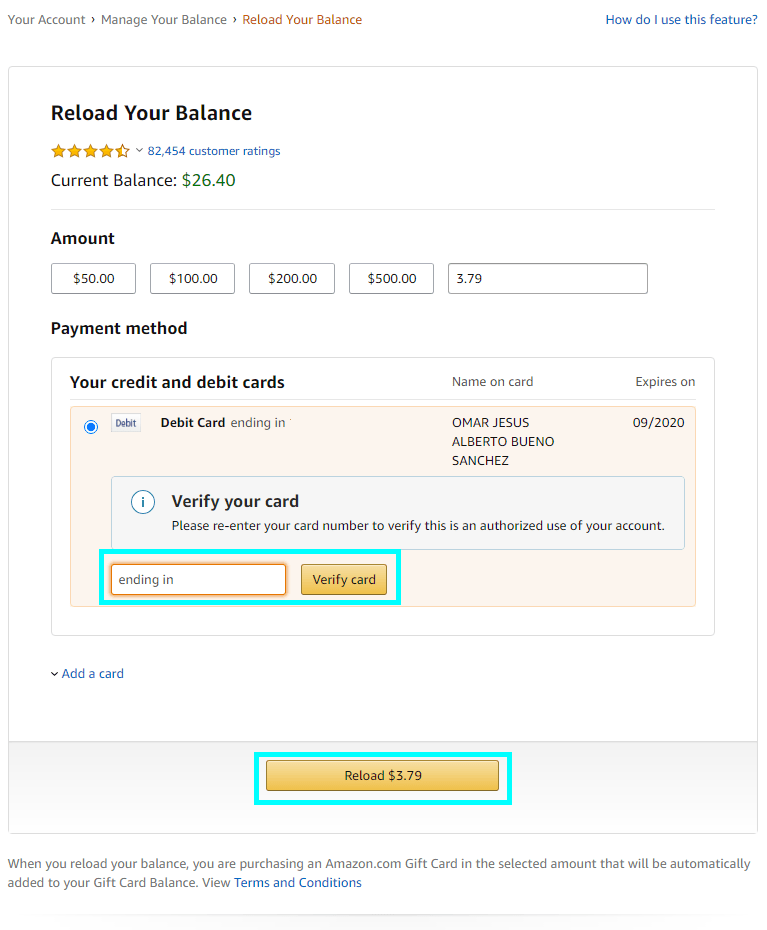Expand the Add a card section
The height and width of the screenshot is (930, 767).
pyautogui.click(x=88, y=674)
